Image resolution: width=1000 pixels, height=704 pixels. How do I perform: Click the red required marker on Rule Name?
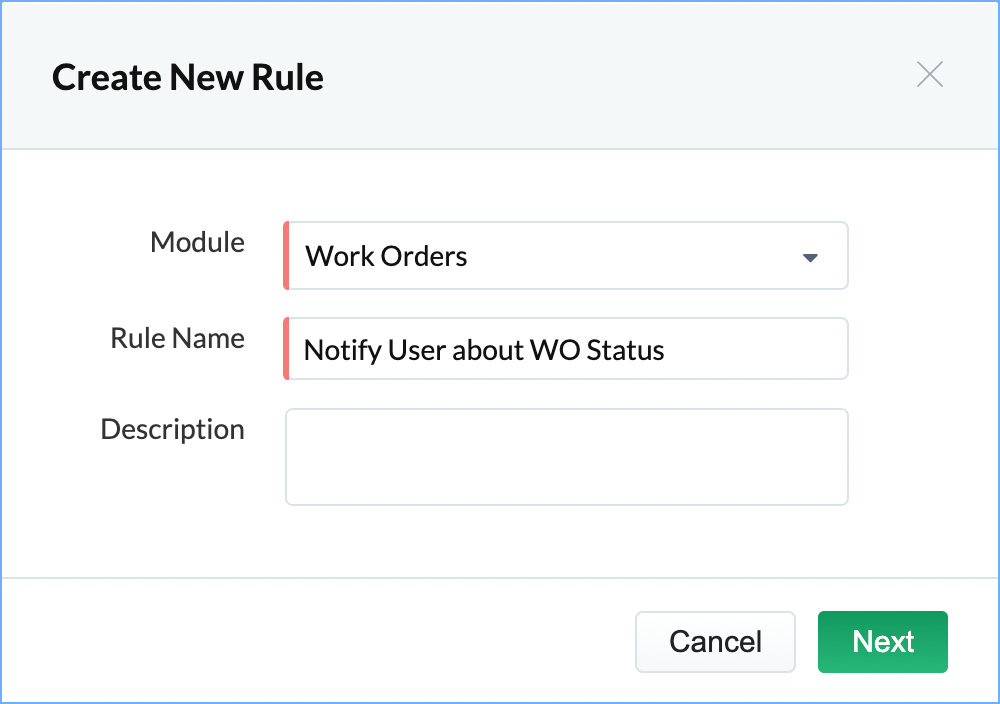pyautogui.click(x=287, y=349)
